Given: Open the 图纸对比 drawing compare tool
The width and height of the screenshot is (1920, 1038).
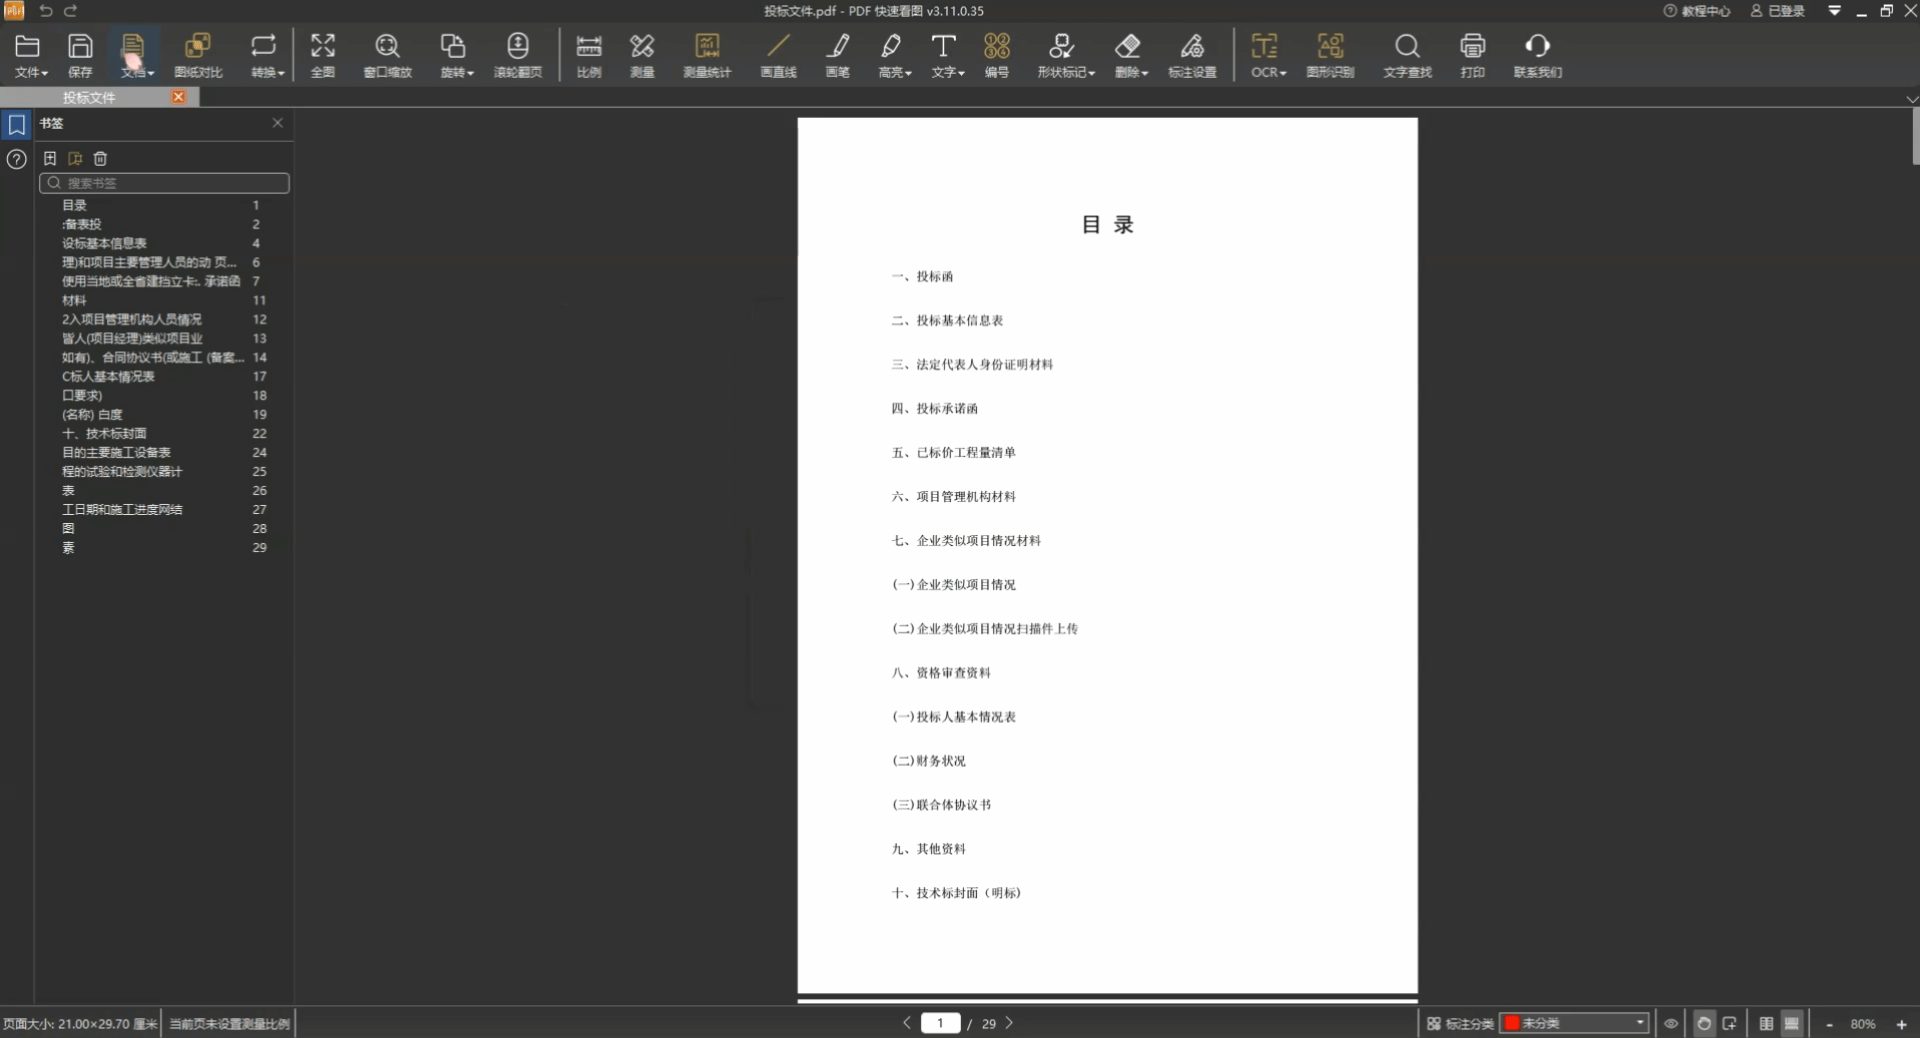Looking at the screenshot, I should [x=198, y=55].
